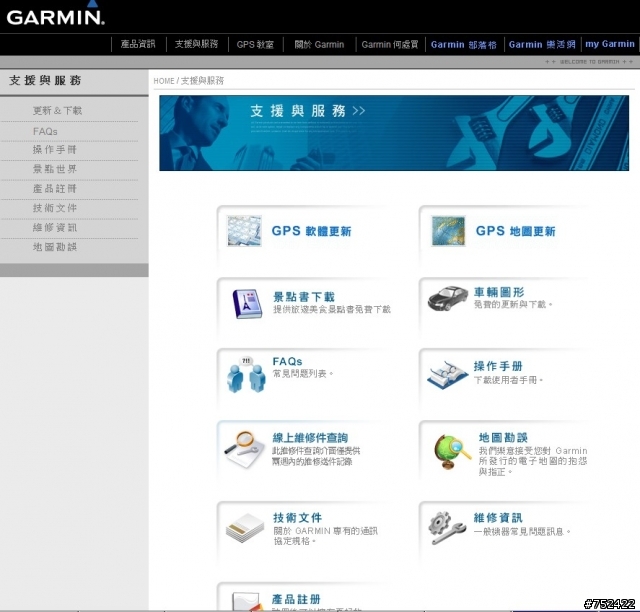Click text 常見問題列表
Screen dimensions: 640x612
coord(303,374)
